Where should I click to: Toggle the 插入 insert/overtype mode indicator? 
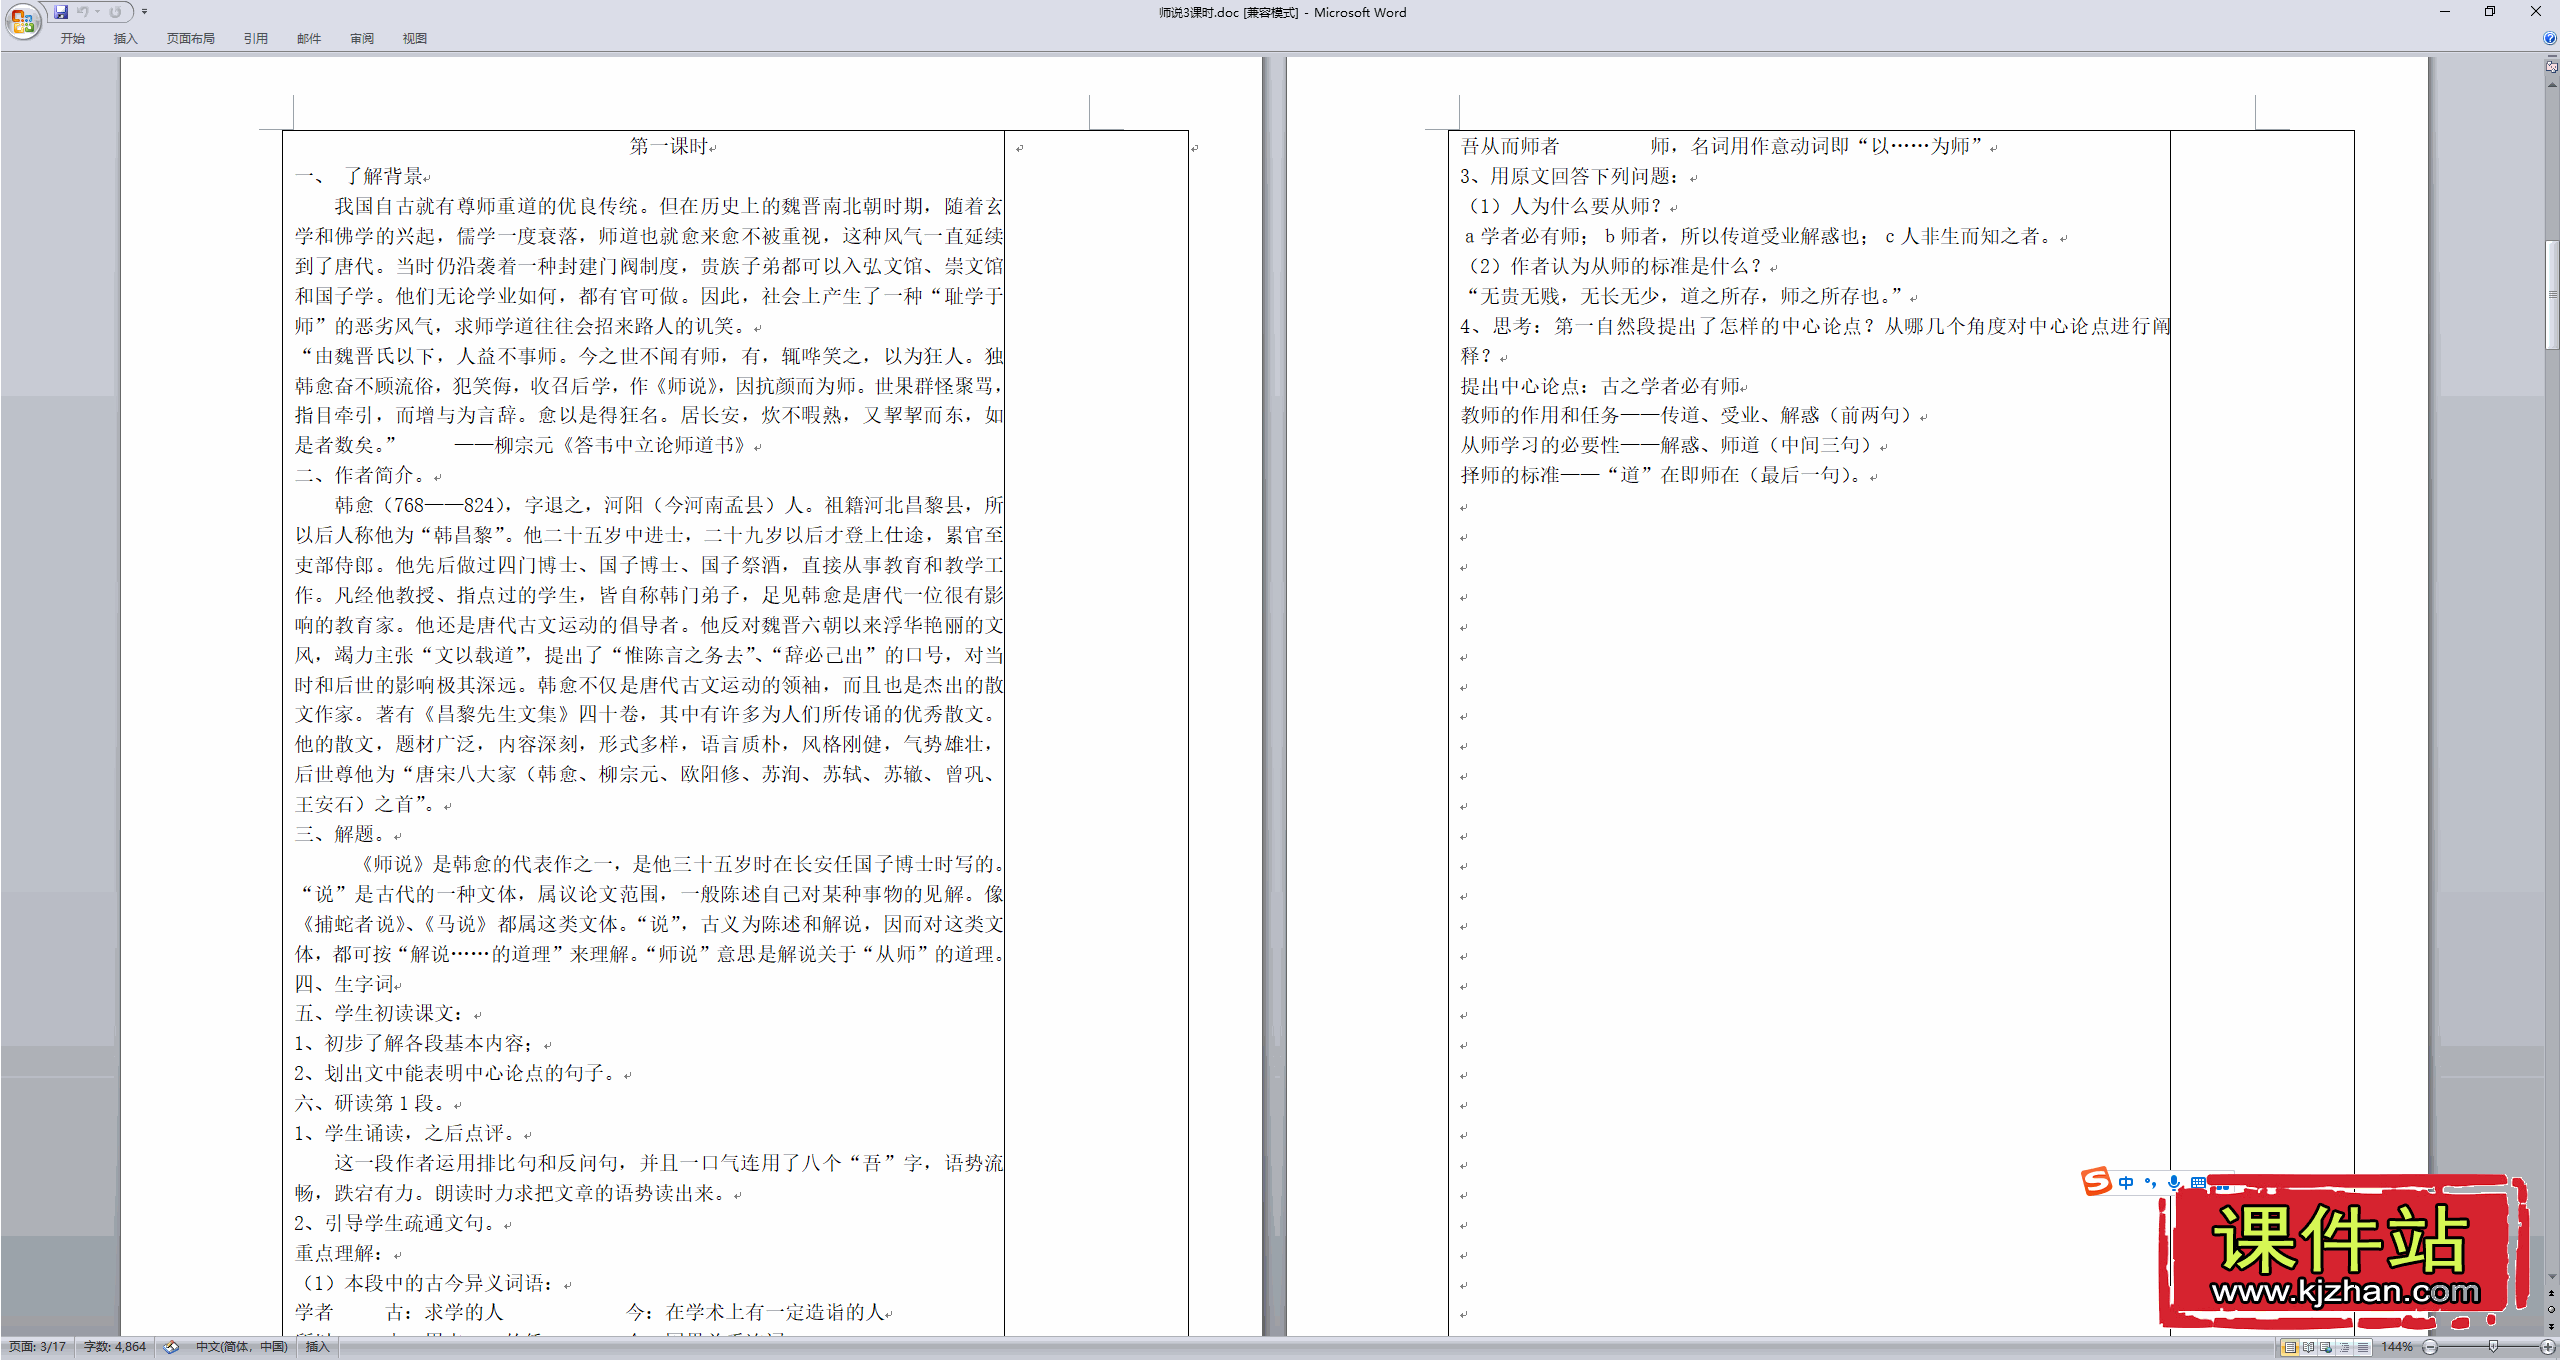[317, 1347]
